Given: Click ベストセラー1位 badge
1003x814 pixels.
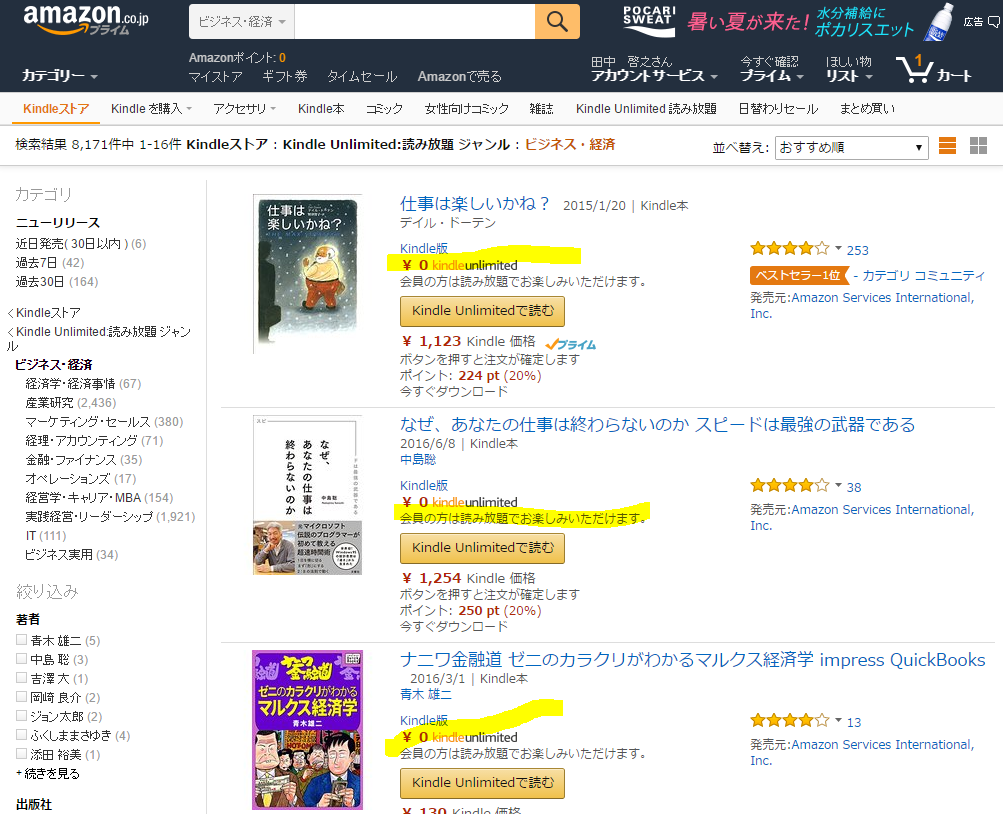Looking at the screenshot, I should [x=798, y=276].
